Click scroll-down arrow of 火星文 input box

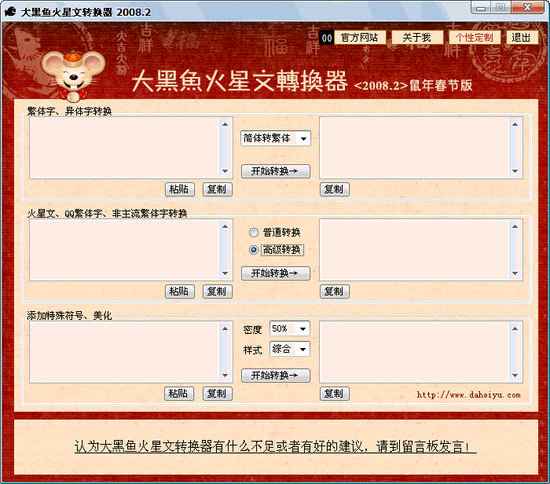225,273
